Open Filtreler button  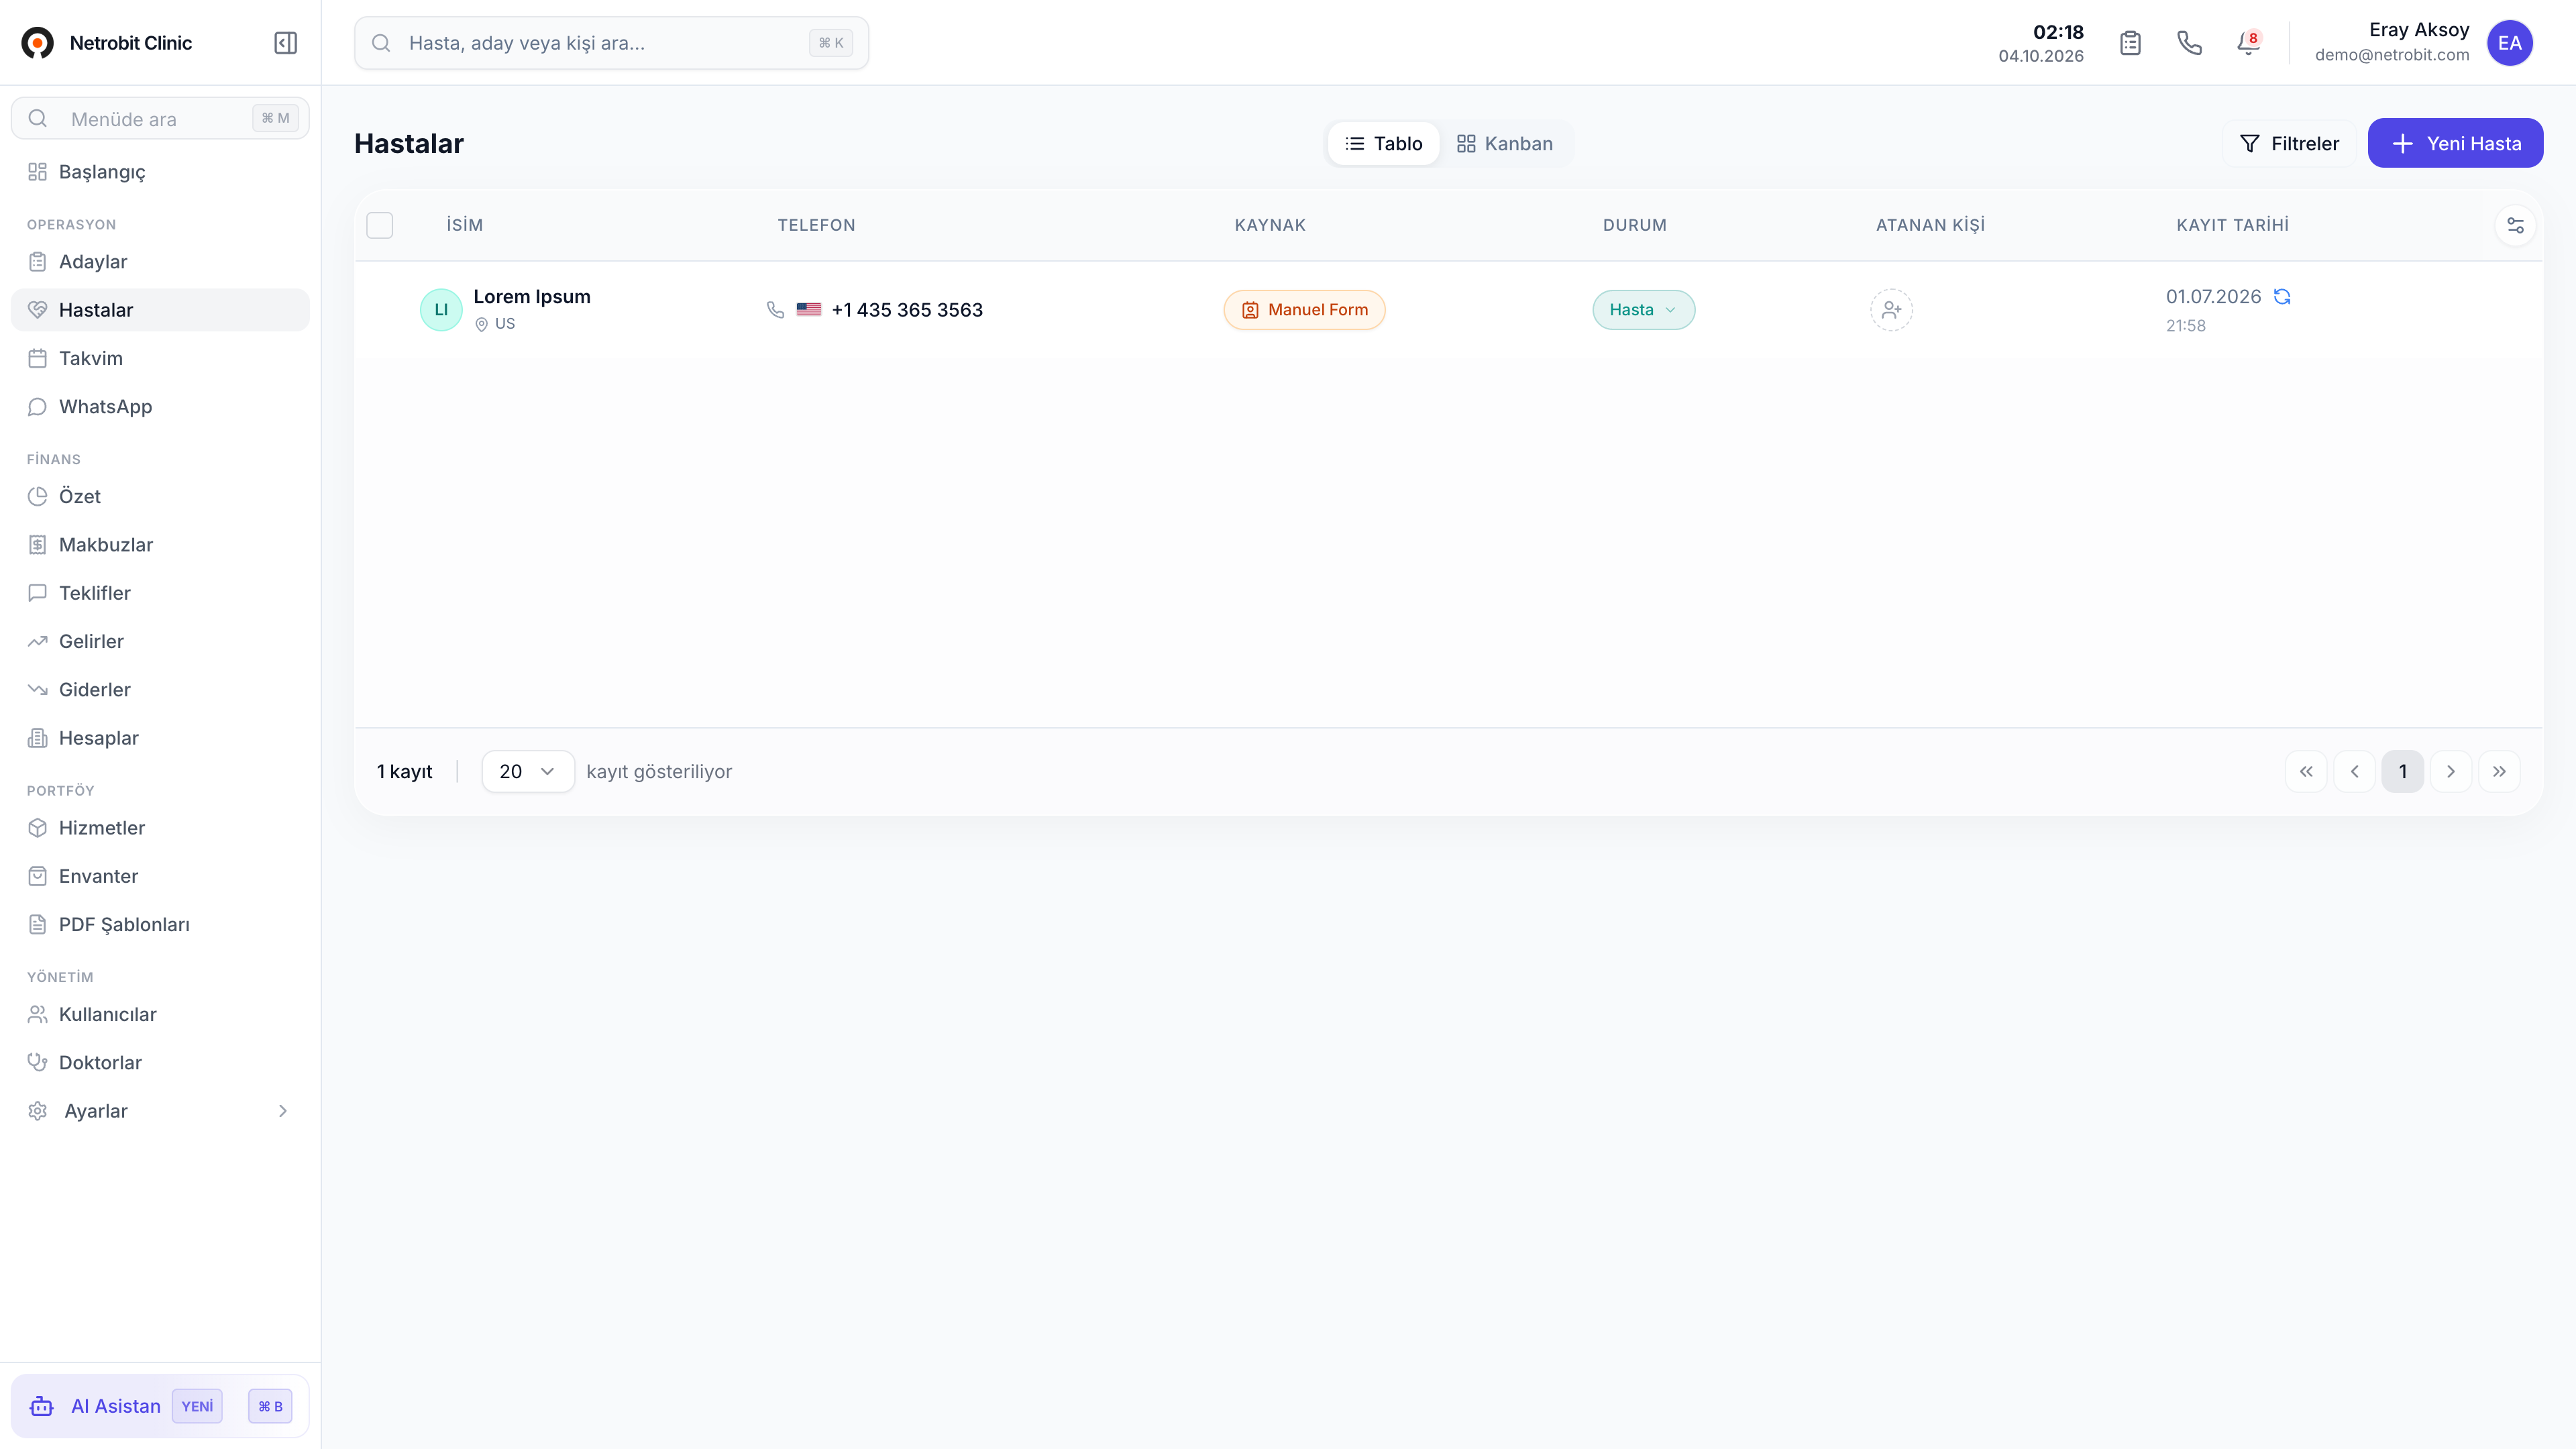(2289, 143)
